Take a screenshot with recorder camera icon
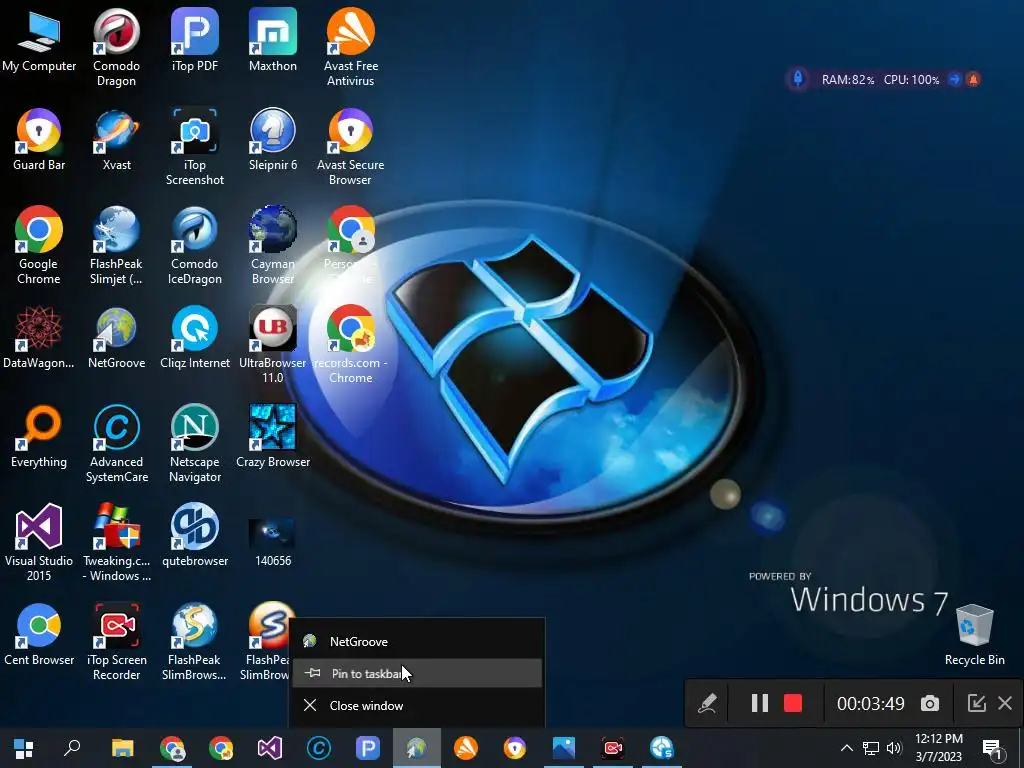The width and height of the screenshot is (1024, 768). point(930,703)
